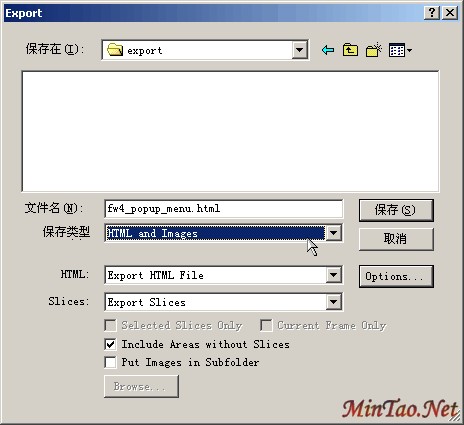Click the Browse... button
The height and width of the screenshot is (425, 464).
click(x=141, y=386)
